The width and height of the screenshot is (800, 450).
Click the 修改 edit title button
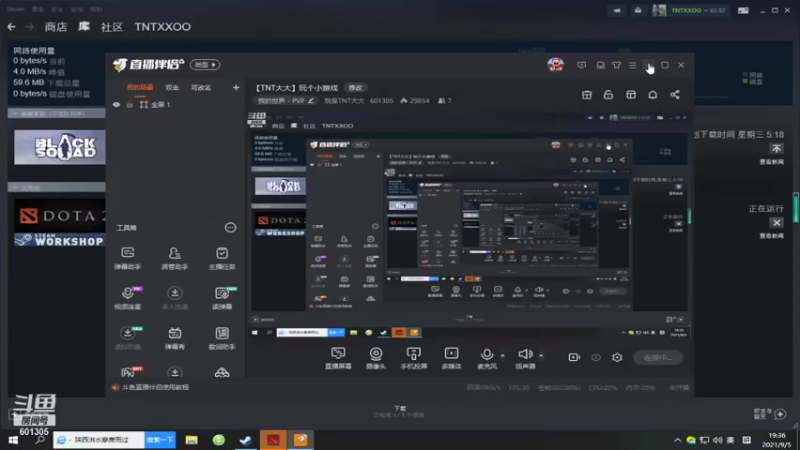click(x=356, y=88)
